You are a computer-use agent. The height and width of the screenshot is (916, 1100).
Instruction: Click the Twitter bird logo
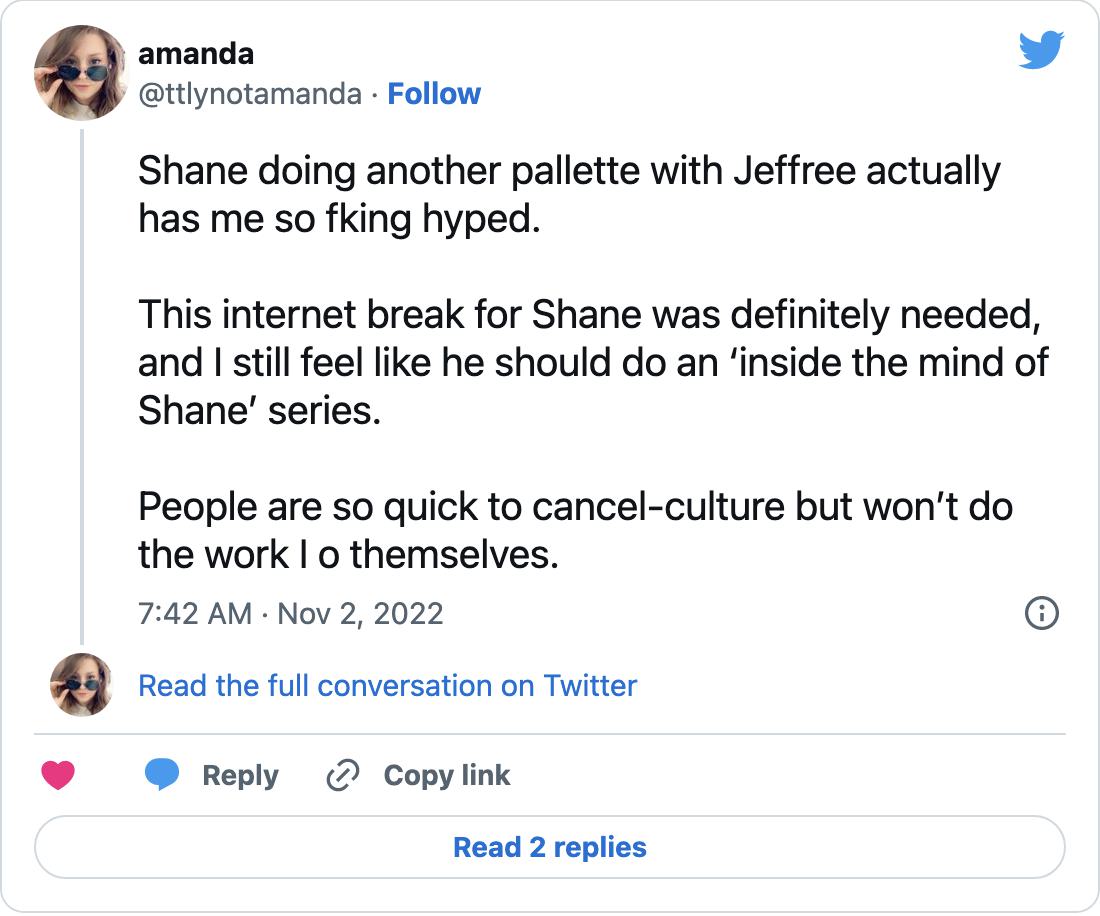(x=1042, y=51)
